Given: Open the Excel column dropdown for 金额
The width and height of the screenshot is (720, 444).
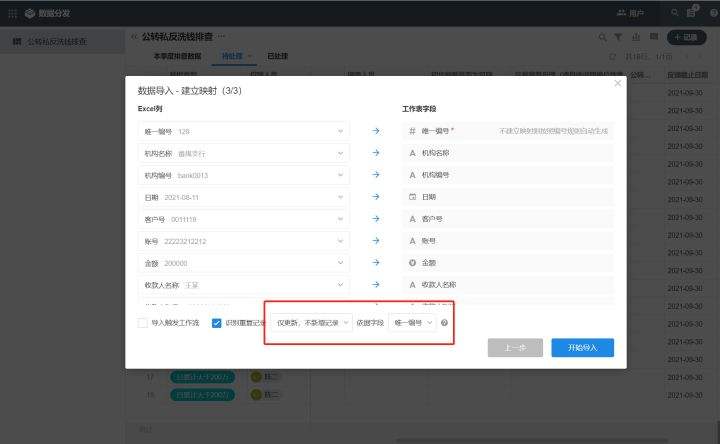Looking at the screenshot, I should click(243, 263).
